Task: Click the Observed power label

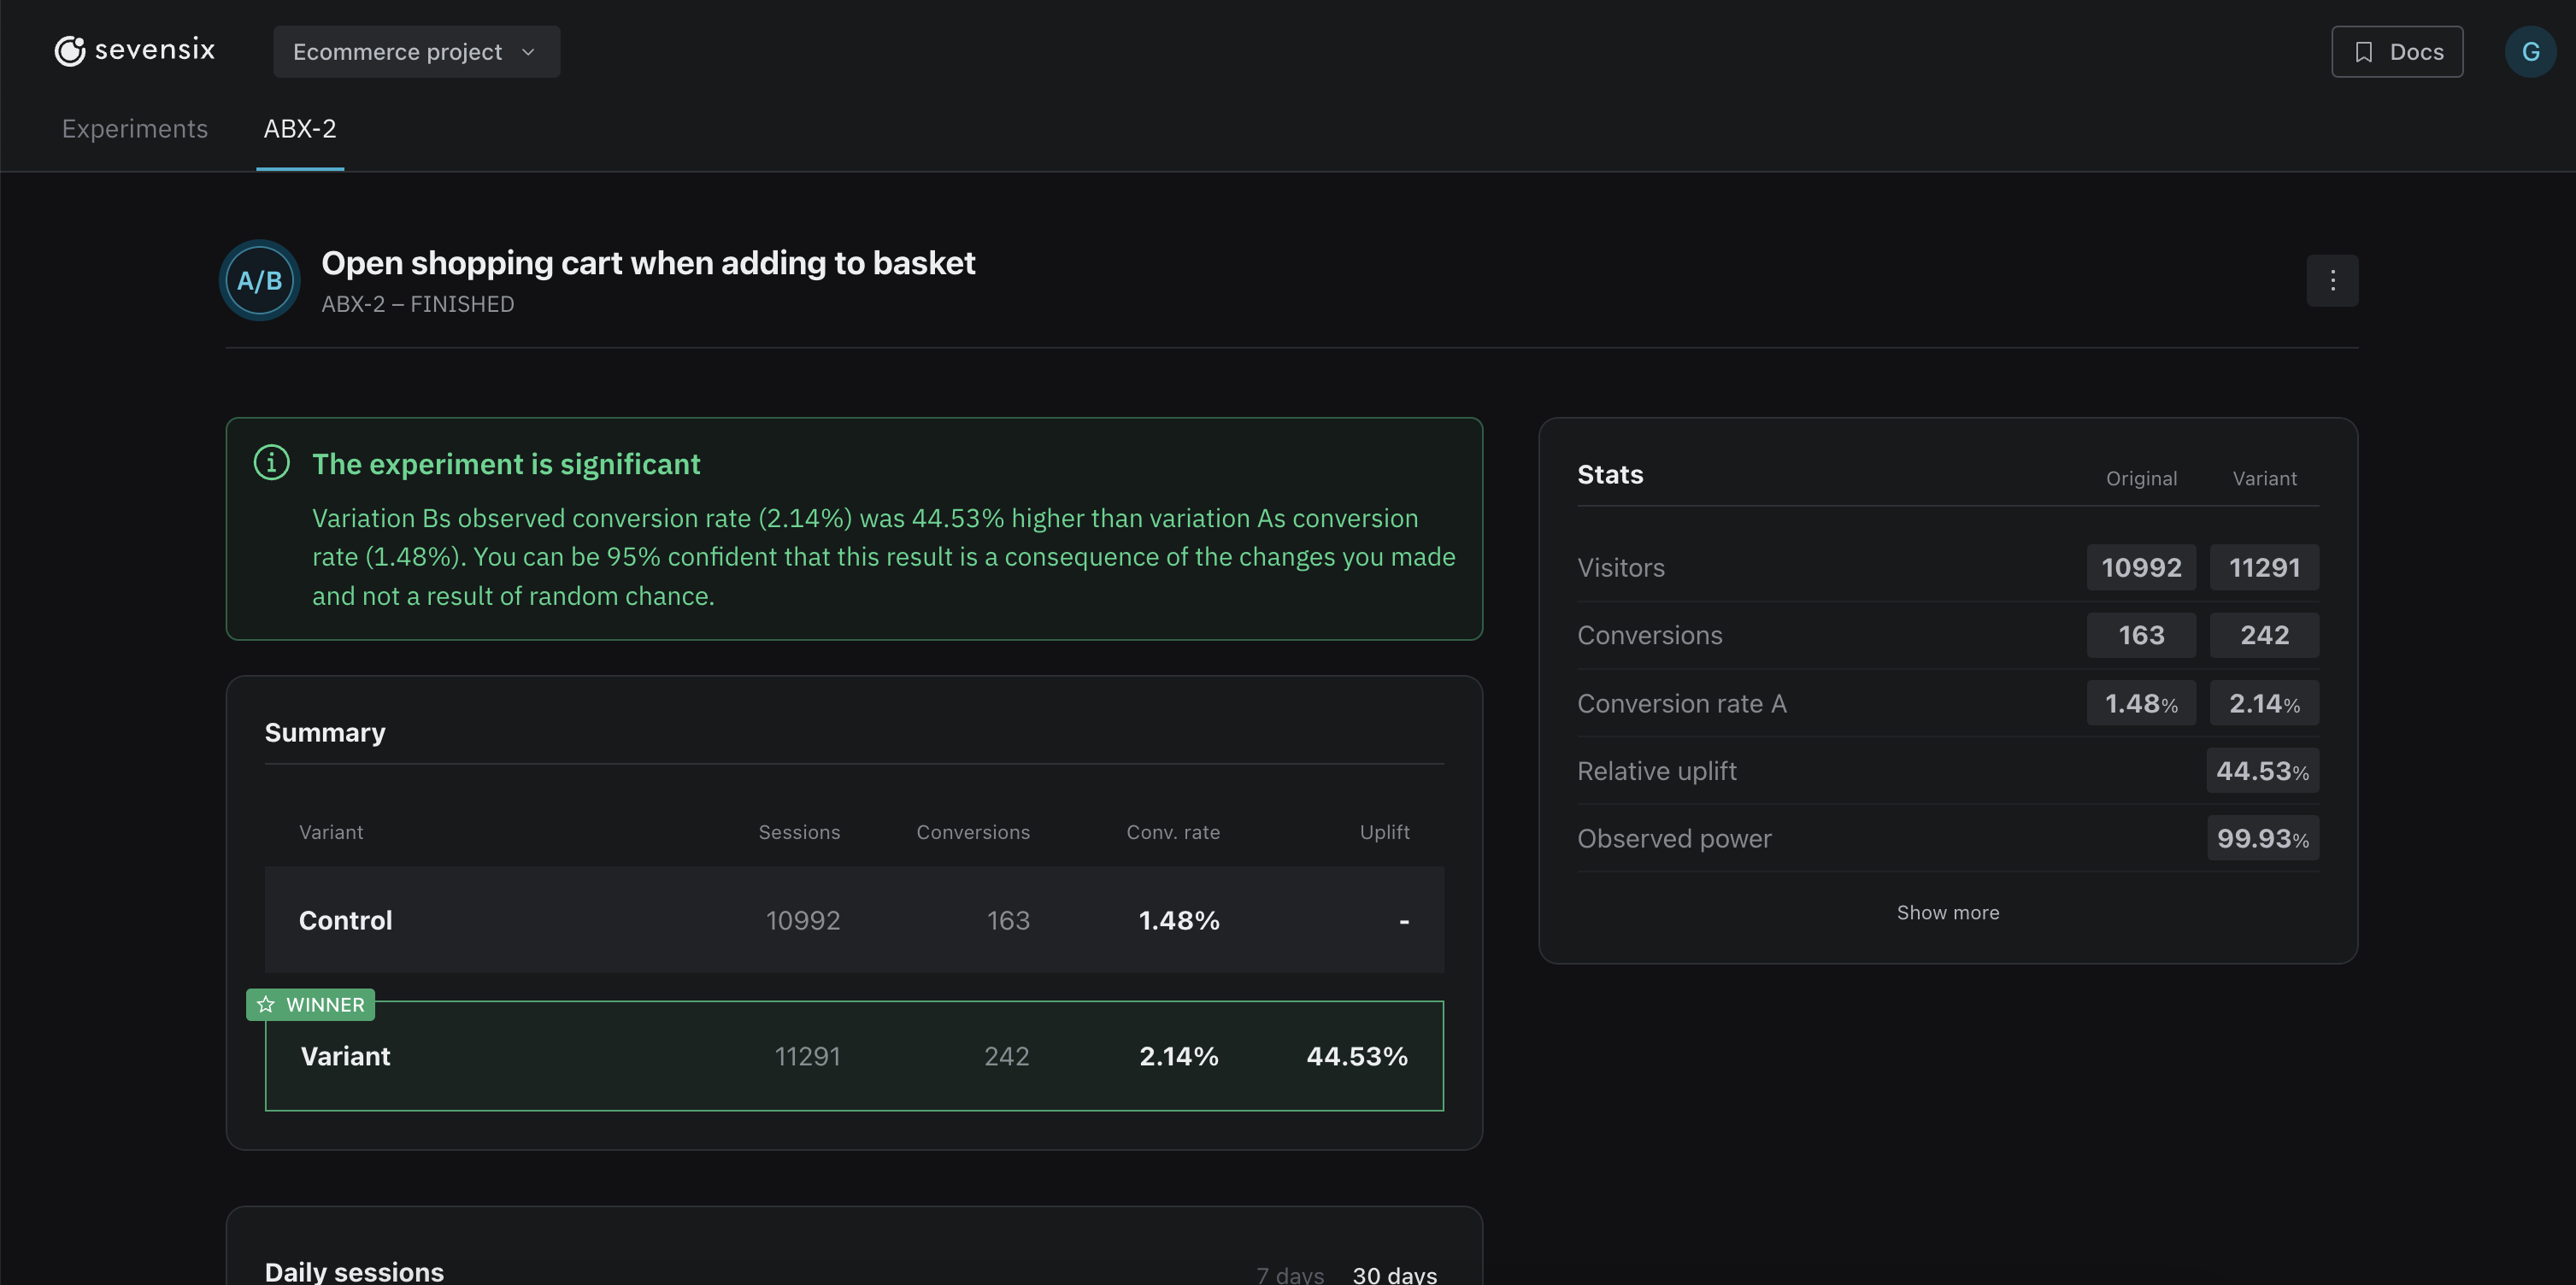Action: tap(1674, 839)
